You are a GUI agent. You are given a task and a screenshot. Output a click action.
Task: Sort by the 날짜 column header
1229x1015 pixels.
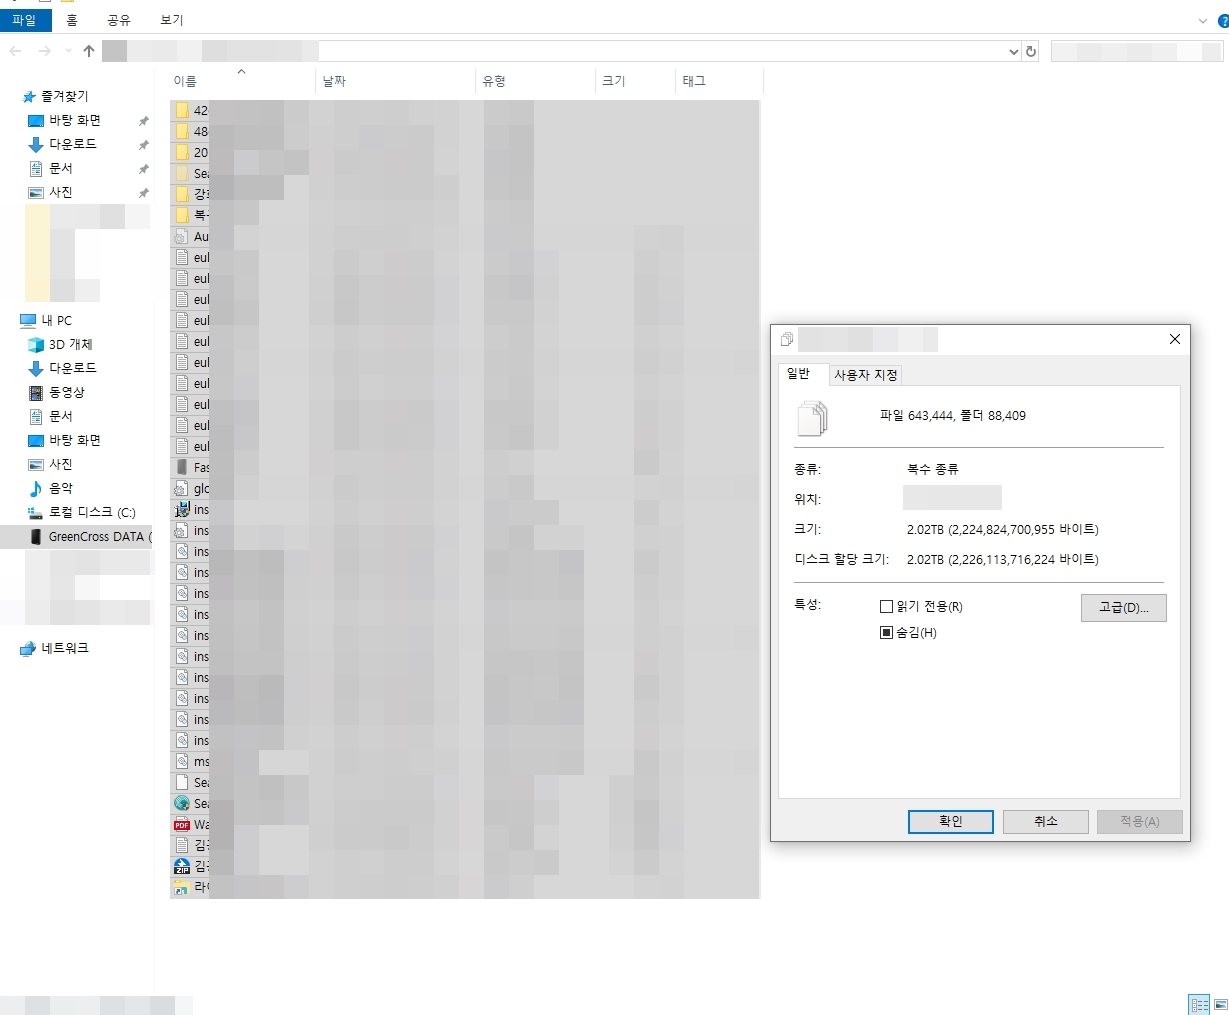click(x=396, y=81)
